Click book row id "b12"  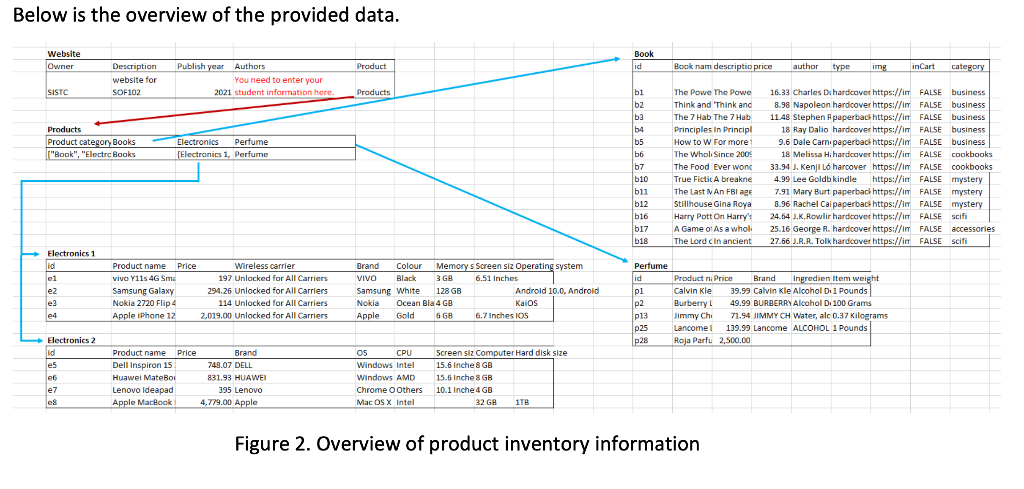pyautogui.click(x=641, y=204)
